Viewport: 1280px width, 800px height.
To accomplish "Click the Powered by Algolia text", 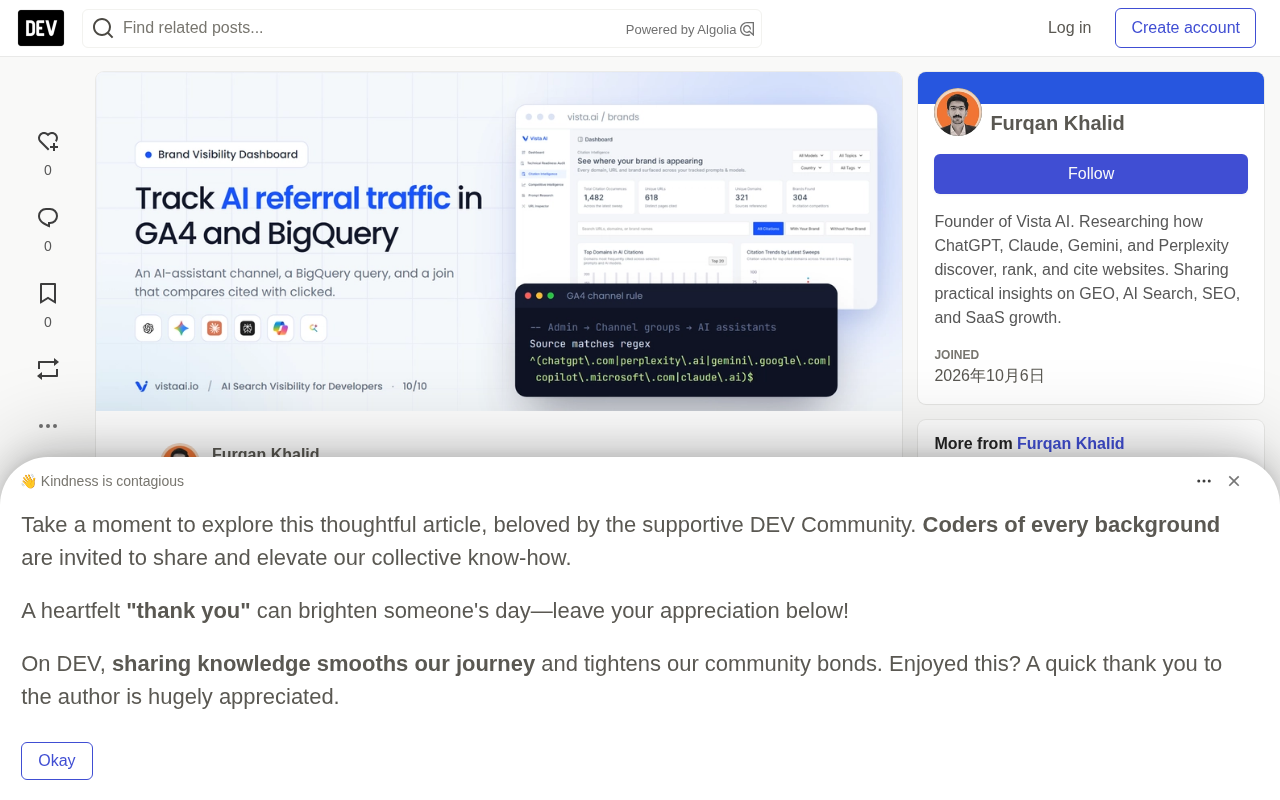I will pos(681,30).
